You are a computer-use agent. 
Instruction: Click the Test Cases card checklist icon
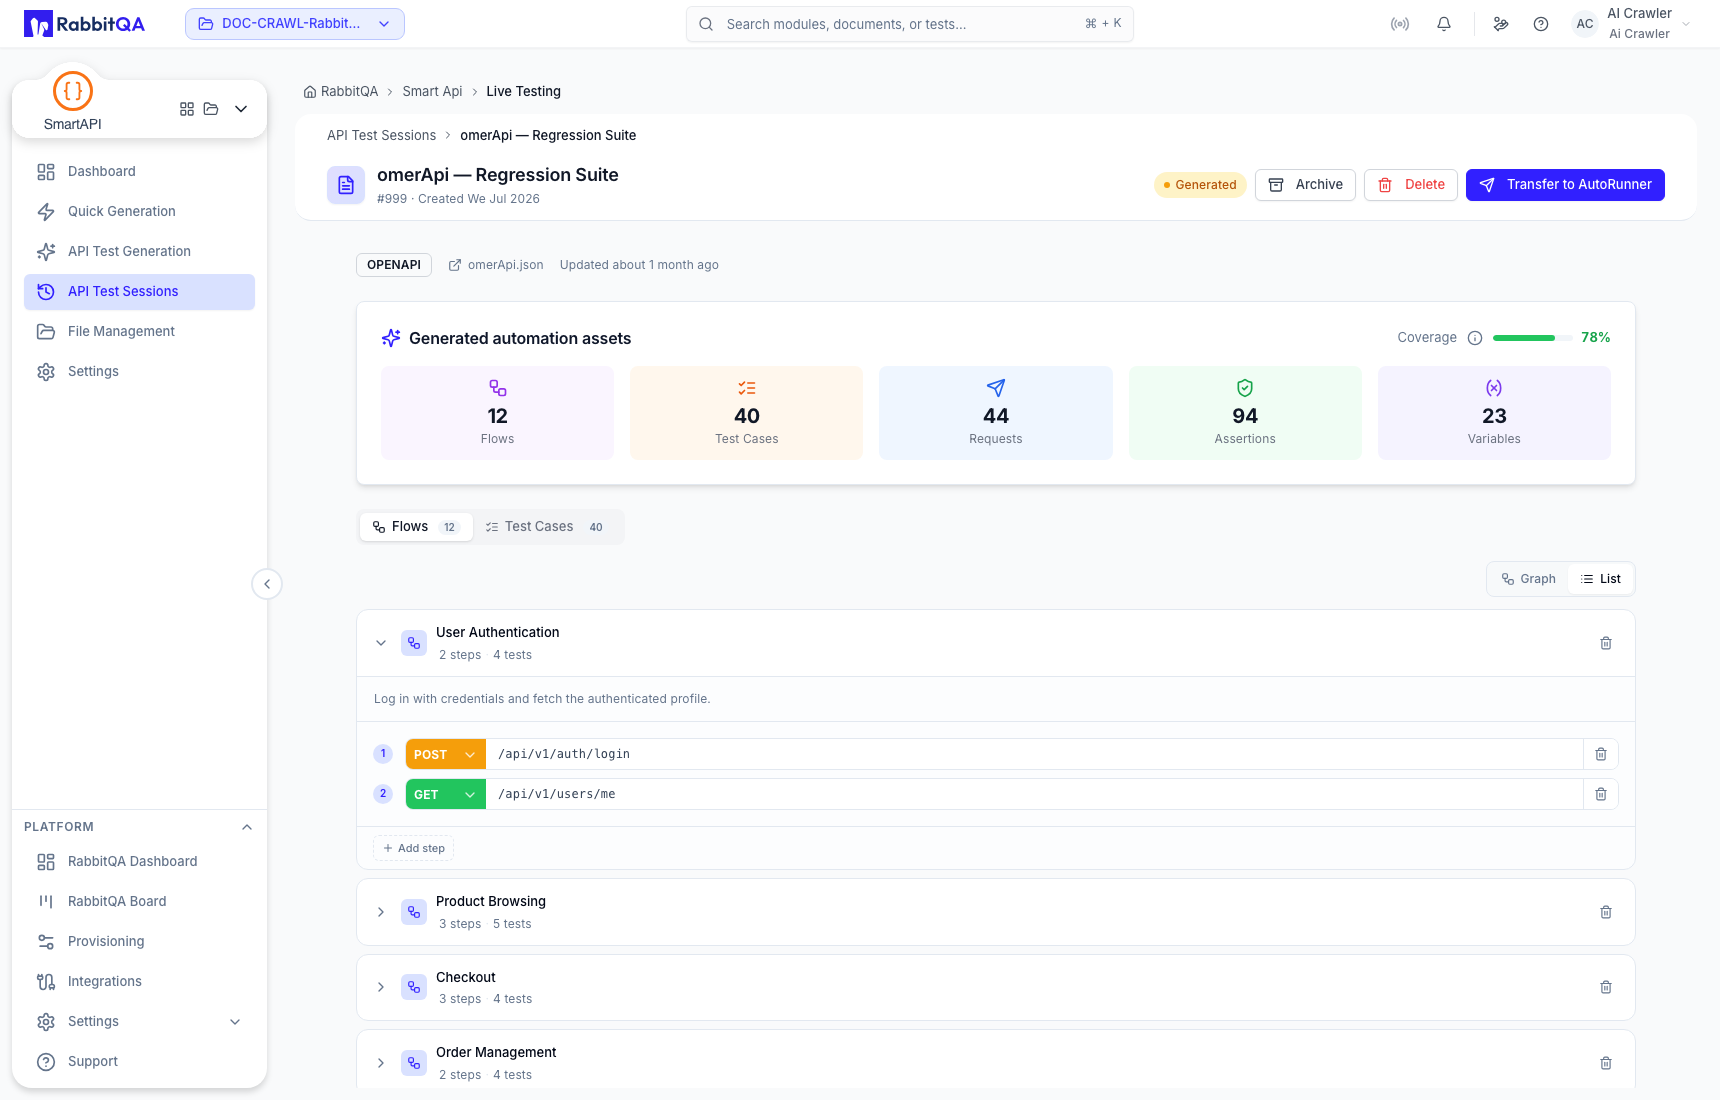[747, 388]
